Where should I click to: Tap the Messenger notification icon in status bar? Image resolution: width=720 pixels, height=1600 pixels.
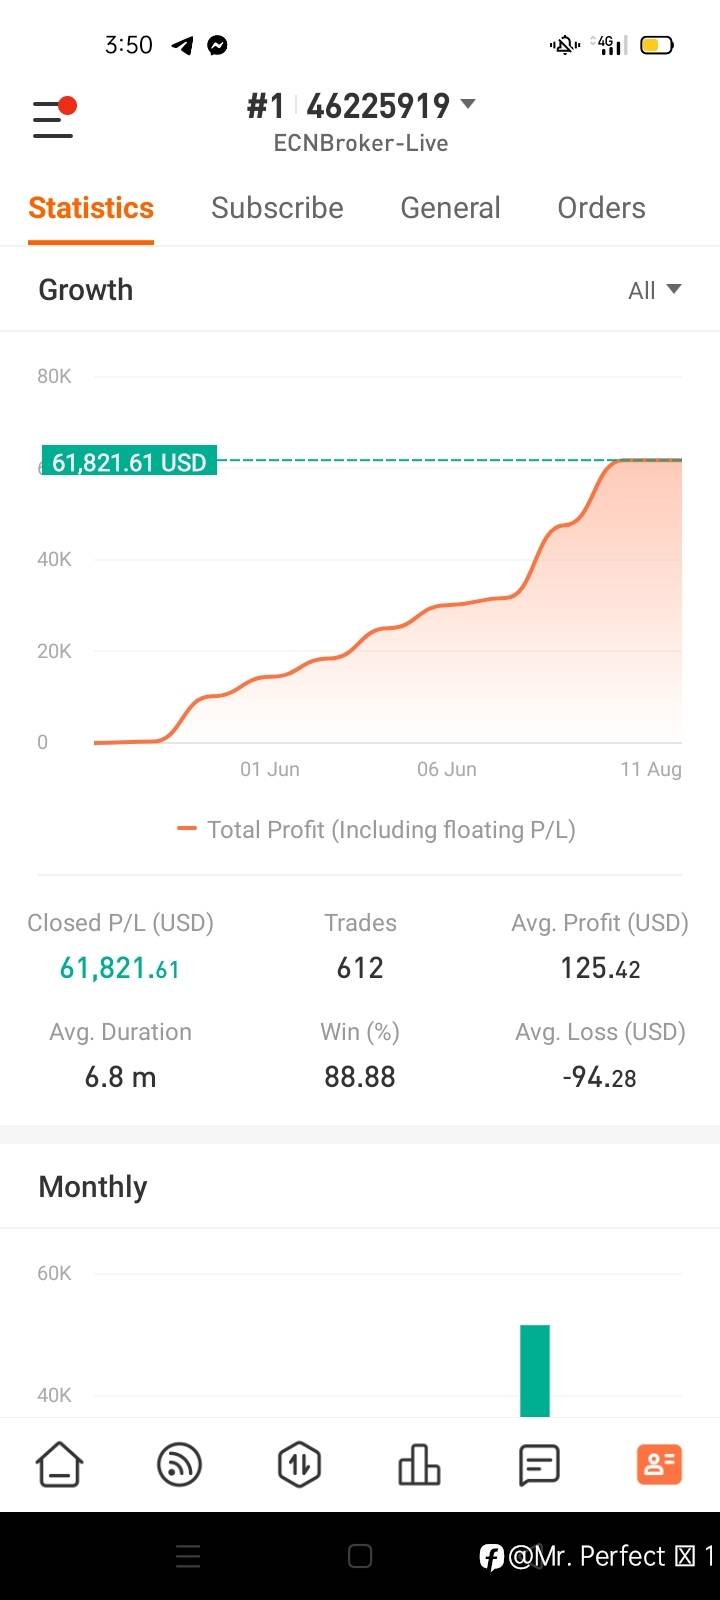[x=217, y=45]
